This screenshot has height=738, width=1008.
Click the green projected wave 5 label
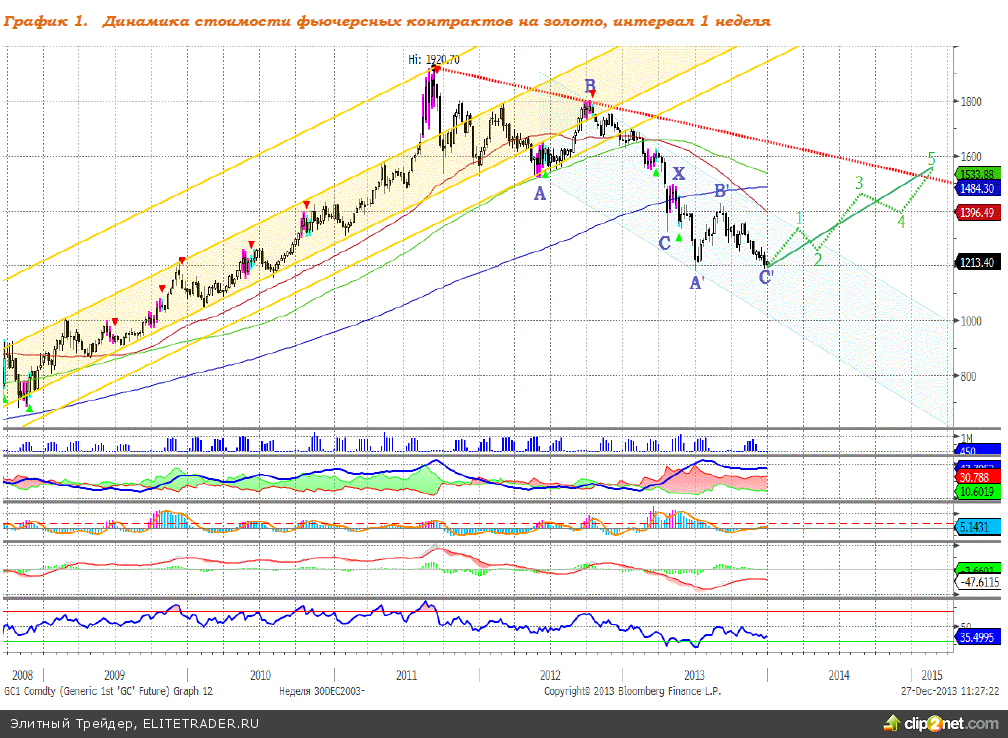pyautogui.click(x=931, y=158)
